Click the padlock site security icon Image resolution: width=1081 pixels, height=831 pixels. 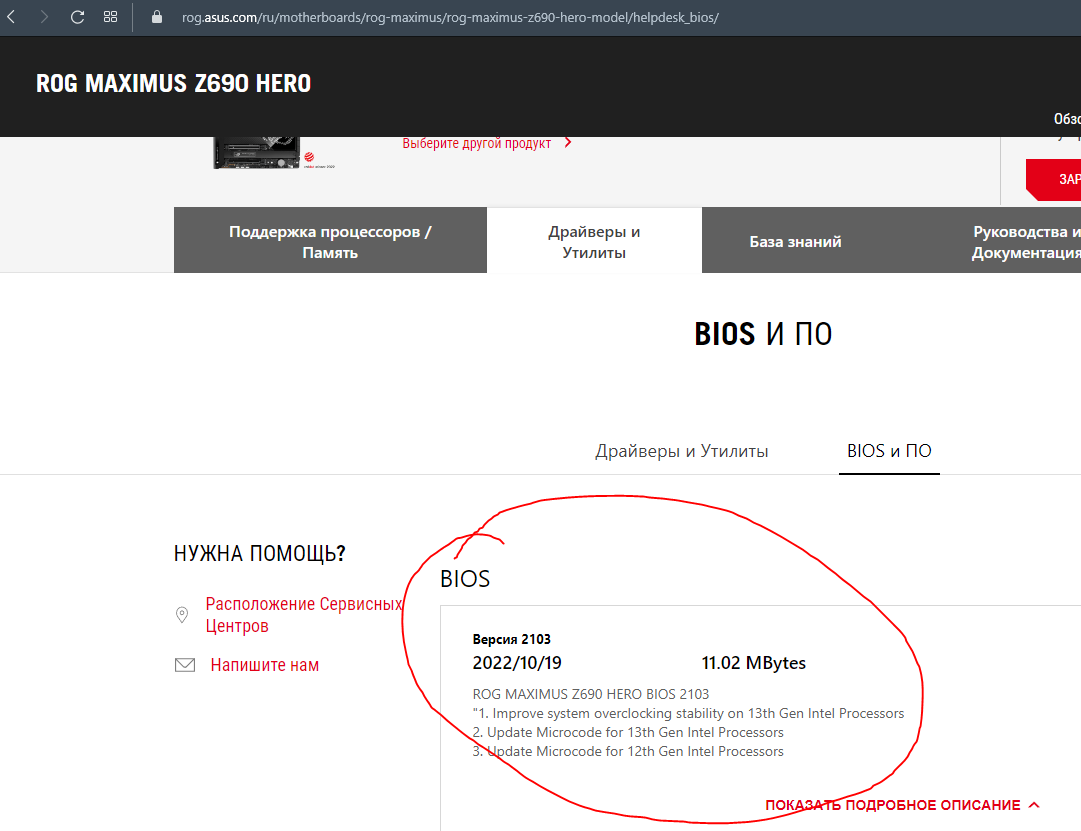pos(156,17)
